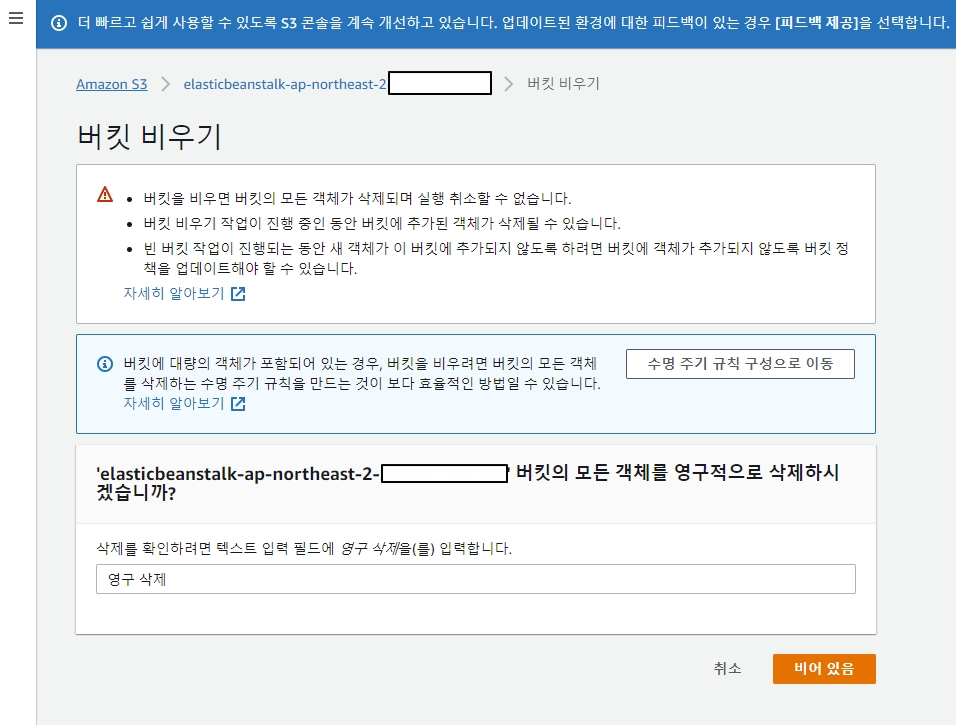Screen dimensions: 956x725
Task: Click the chevron before 버킷 비우기 breadcrumb
Action: pos(508,84)
